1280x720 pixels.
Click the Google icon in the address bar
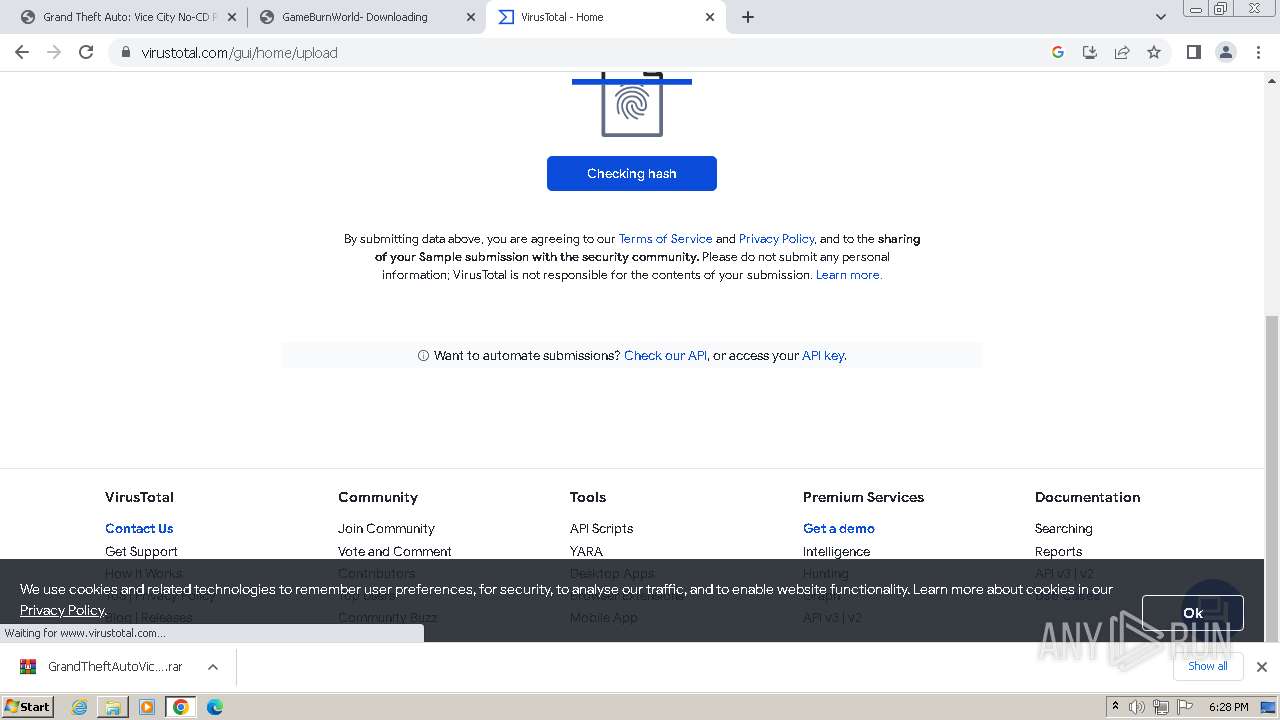1058,52
